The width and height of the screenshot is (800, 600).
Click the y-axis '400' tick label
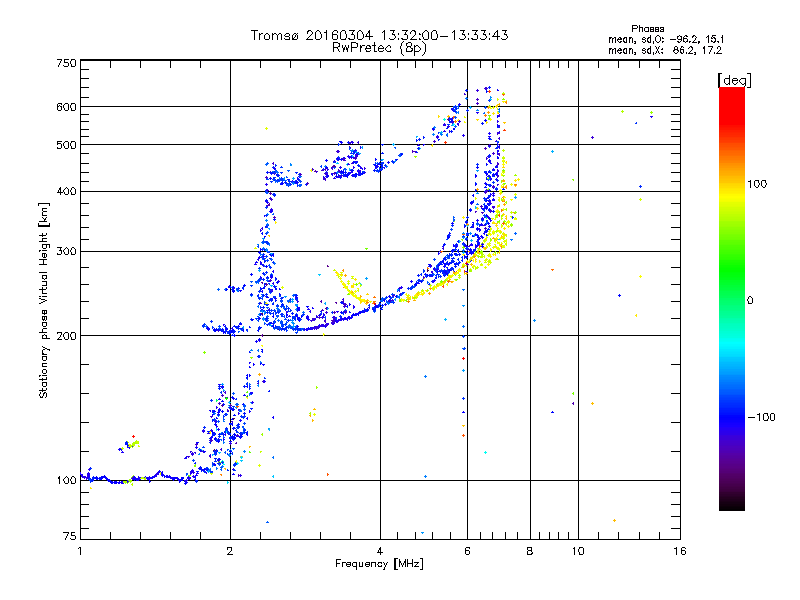(x=66, y=191)
